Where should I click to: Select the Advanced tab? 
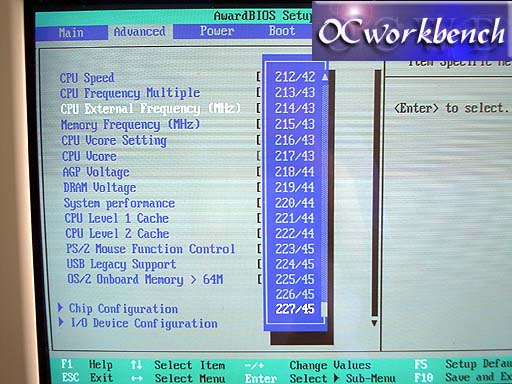pos(139,32)
